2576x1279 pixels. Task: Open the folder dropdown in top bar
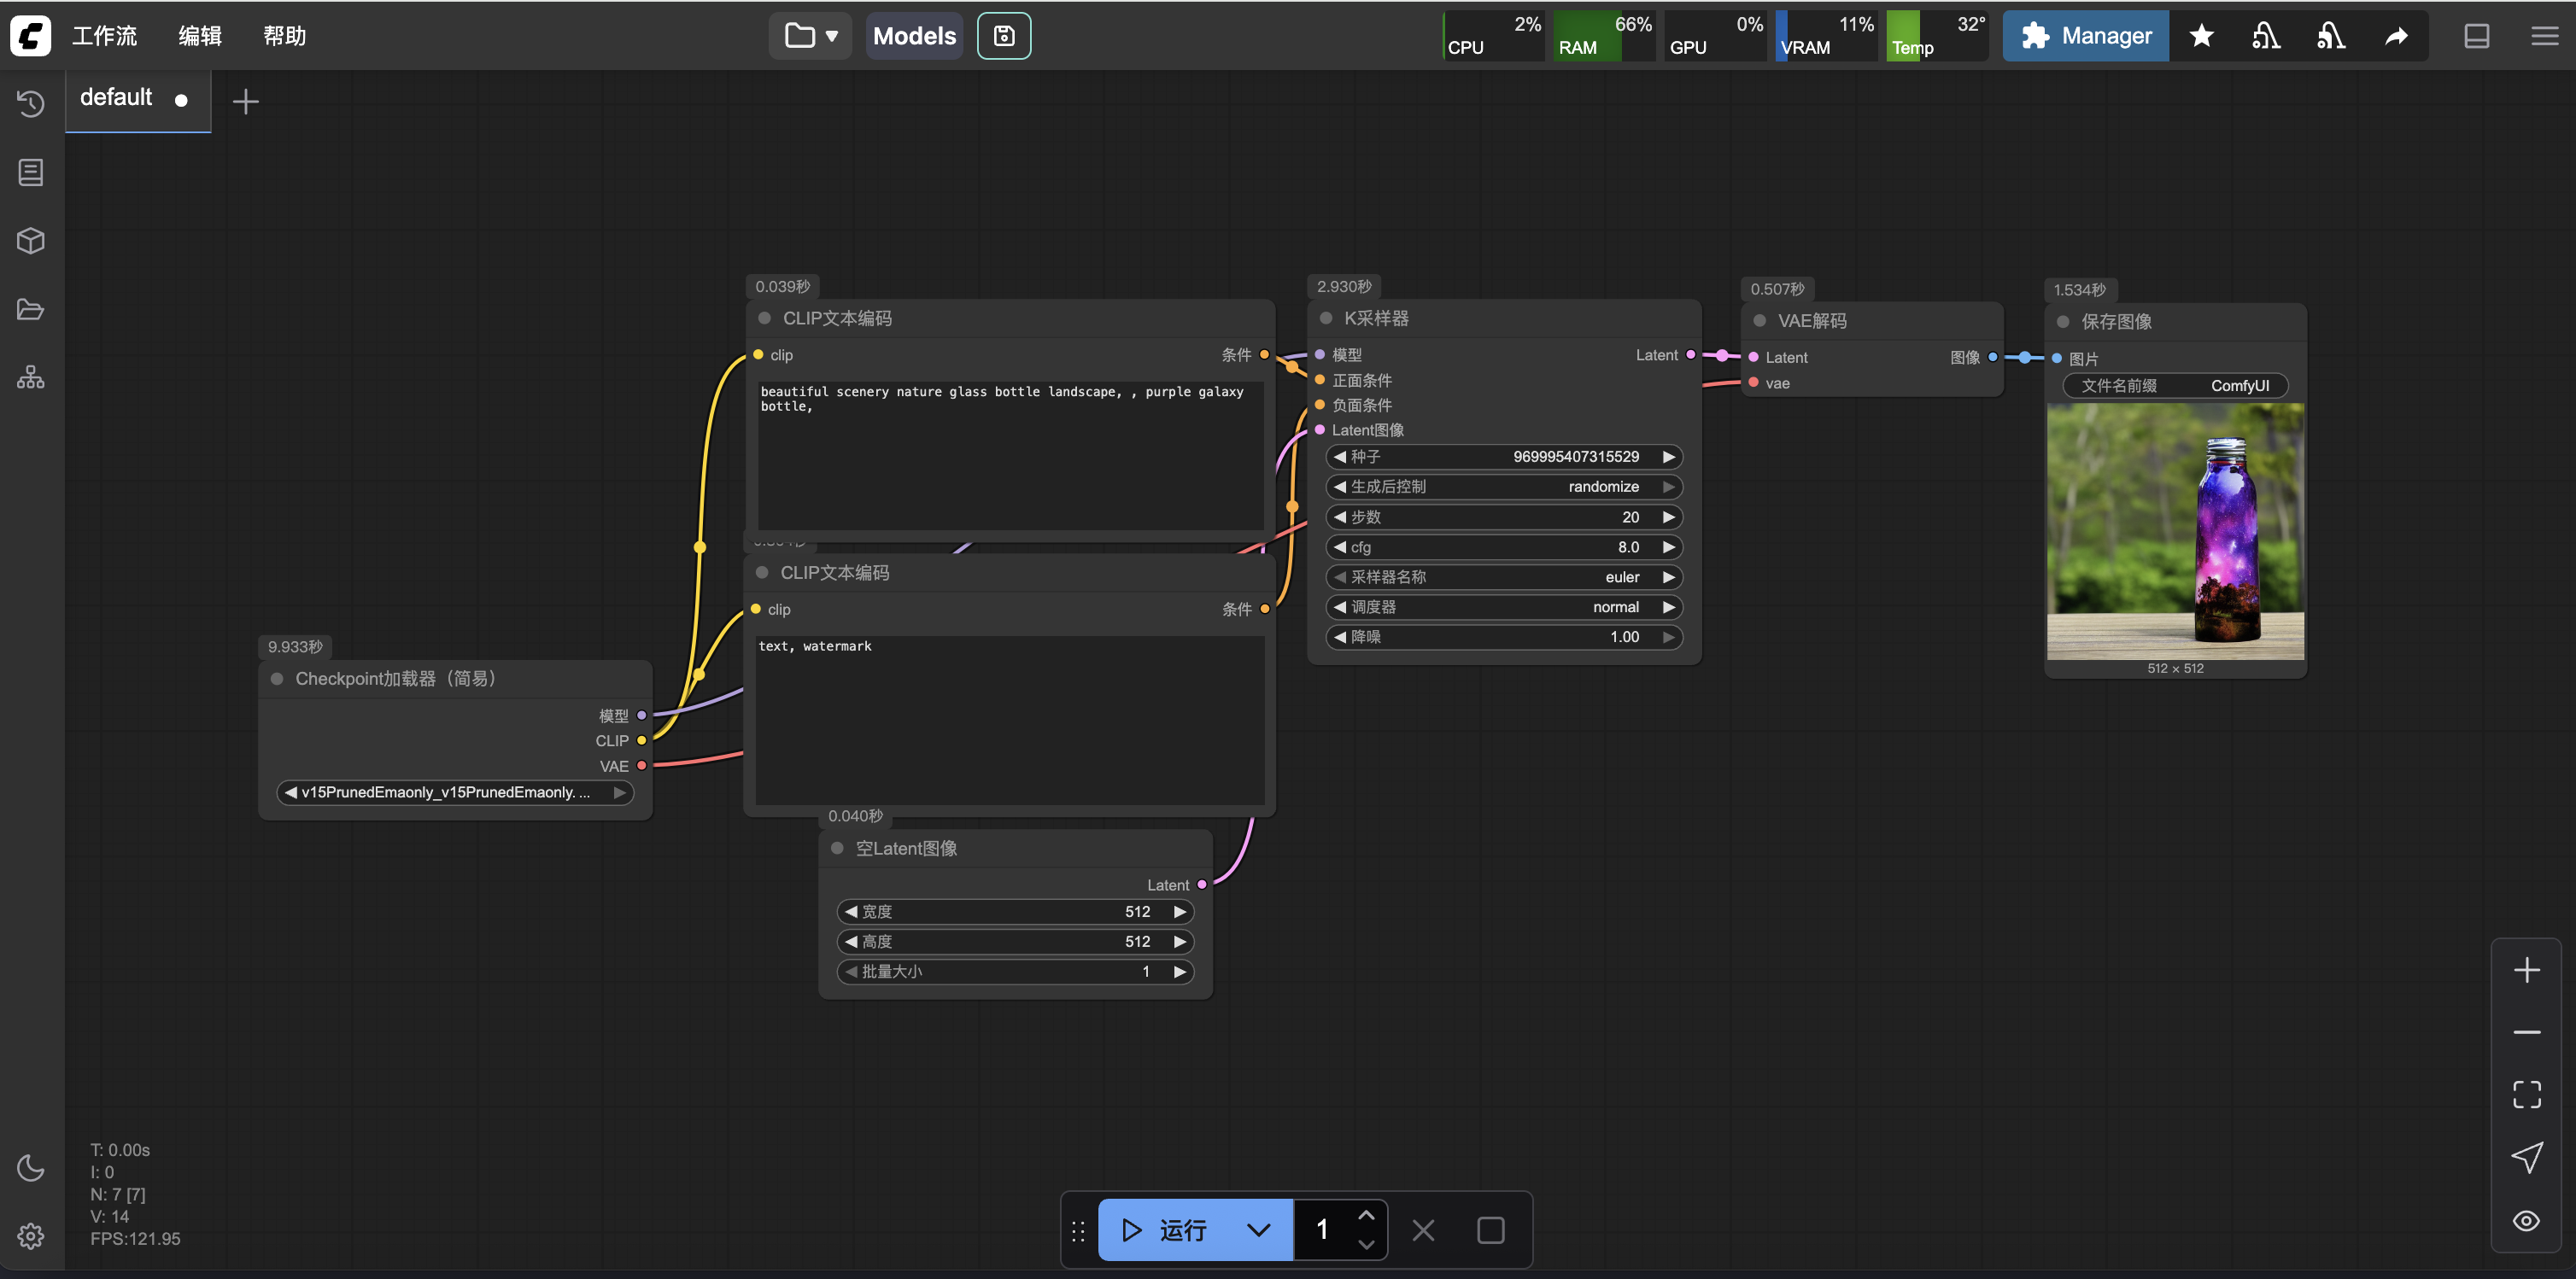pos(810,36)
